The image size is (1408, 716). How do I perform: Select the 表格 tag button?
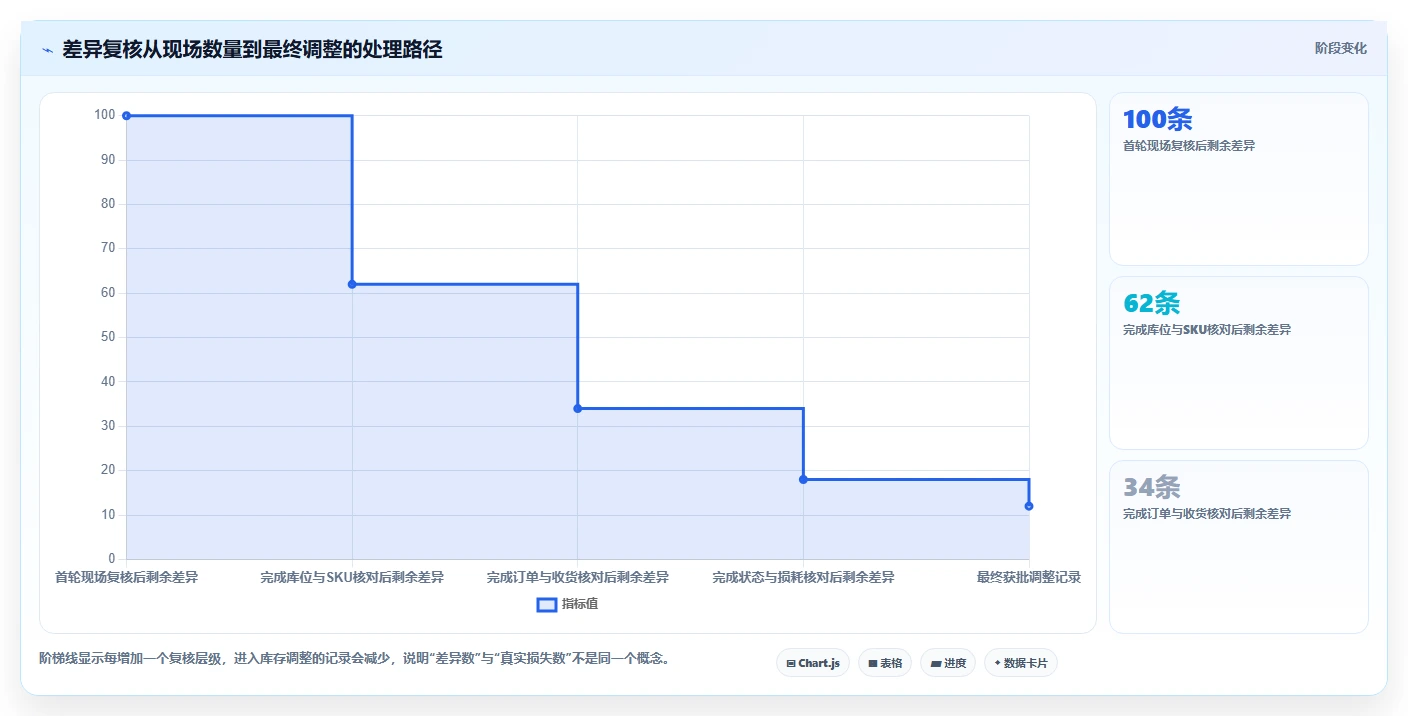(x=884, y=663)
